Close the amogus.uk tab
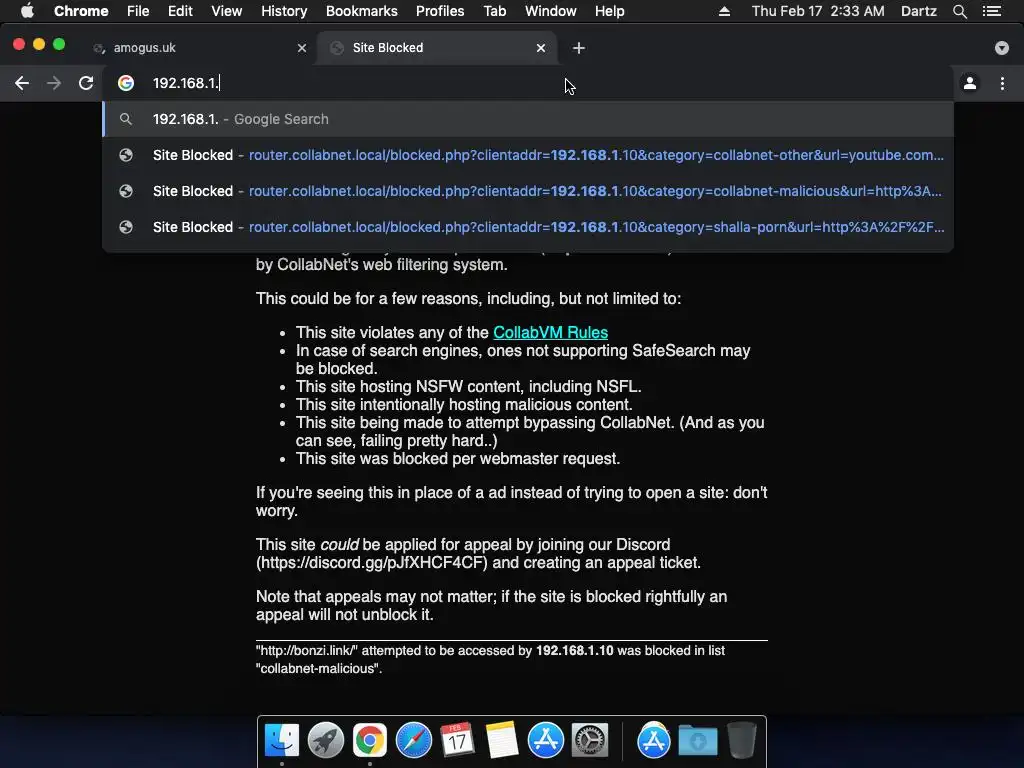Screen dimensions: 1024x768 (302, 48)
